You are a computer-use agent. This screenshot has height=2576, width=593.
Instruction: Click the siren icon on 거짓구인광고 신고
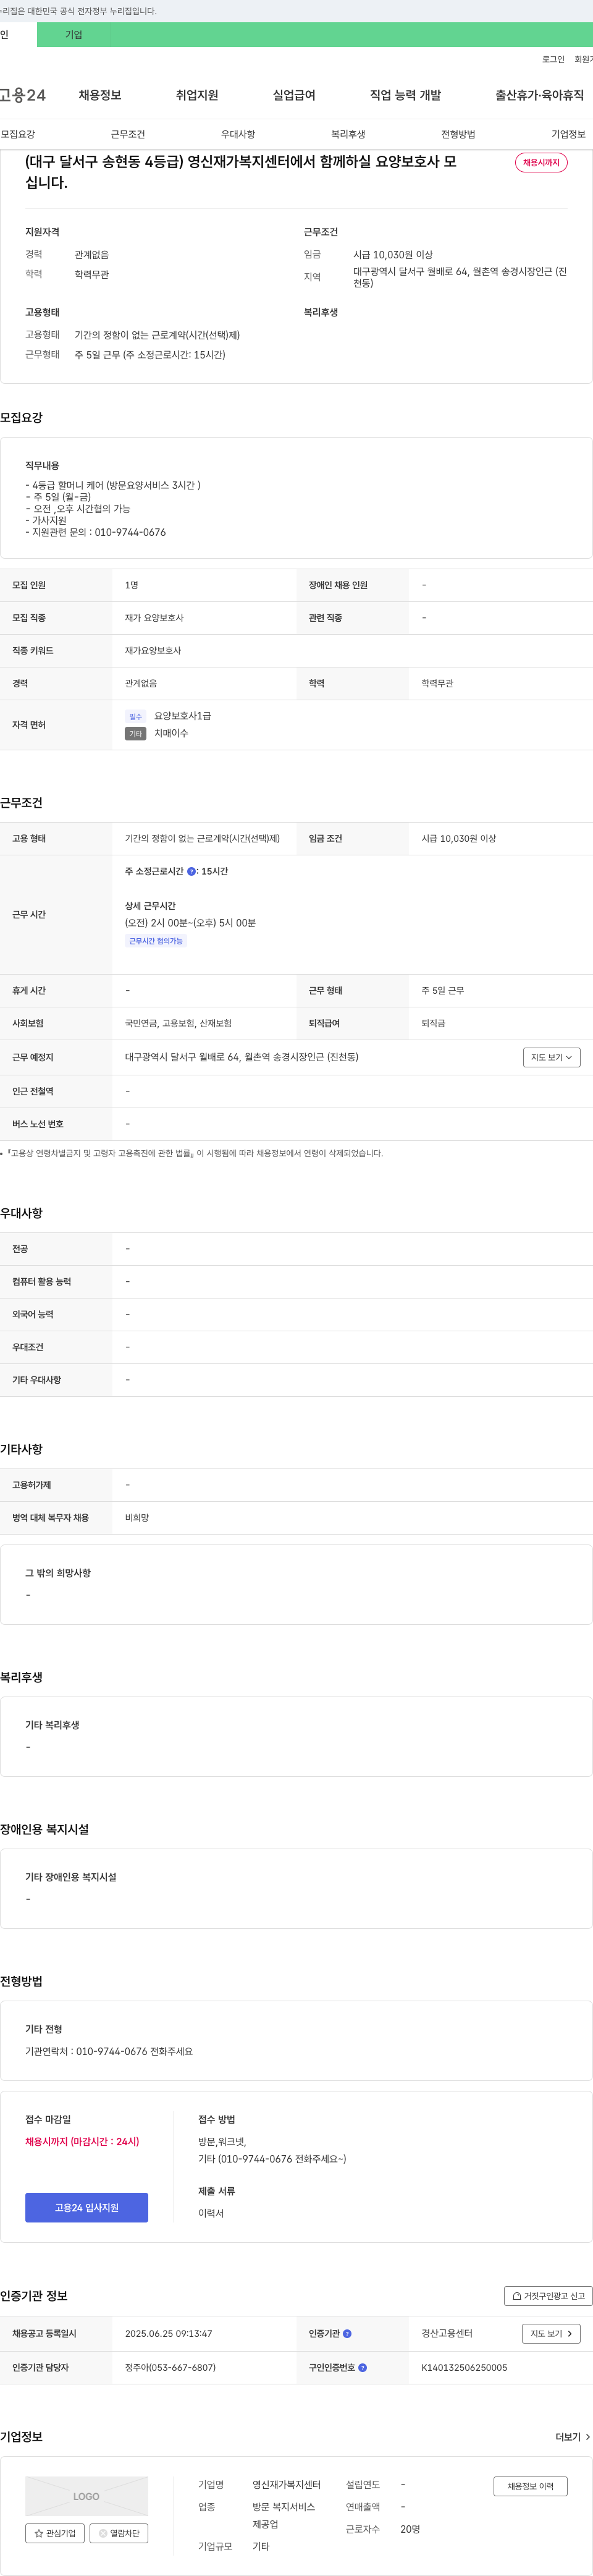click(517, 2295)
